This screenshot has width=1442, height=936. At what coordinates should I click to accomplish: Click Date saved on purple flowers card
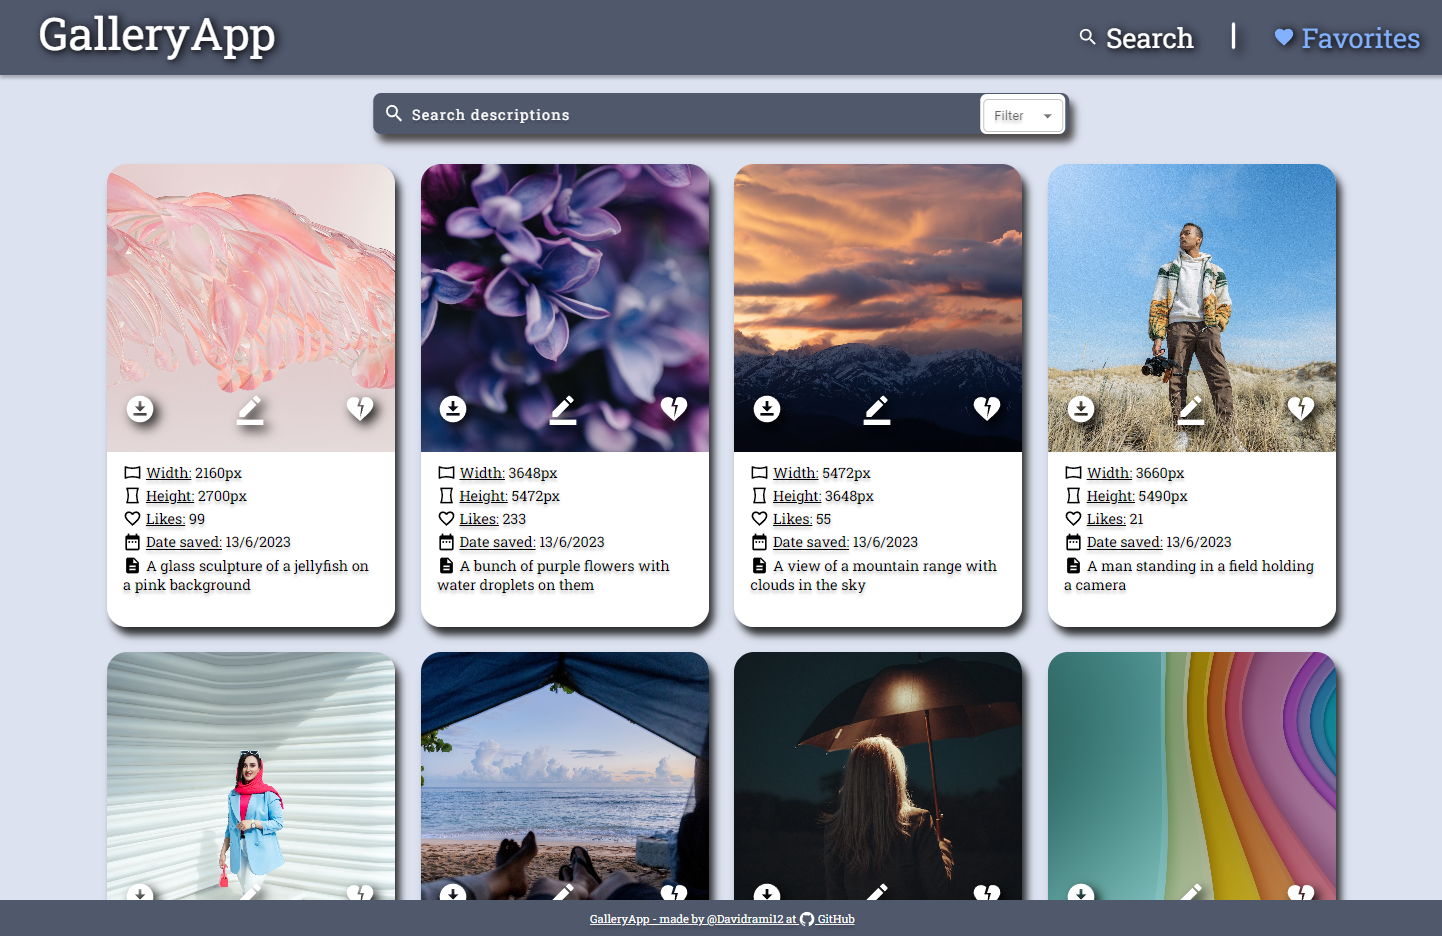pos(532,542)
